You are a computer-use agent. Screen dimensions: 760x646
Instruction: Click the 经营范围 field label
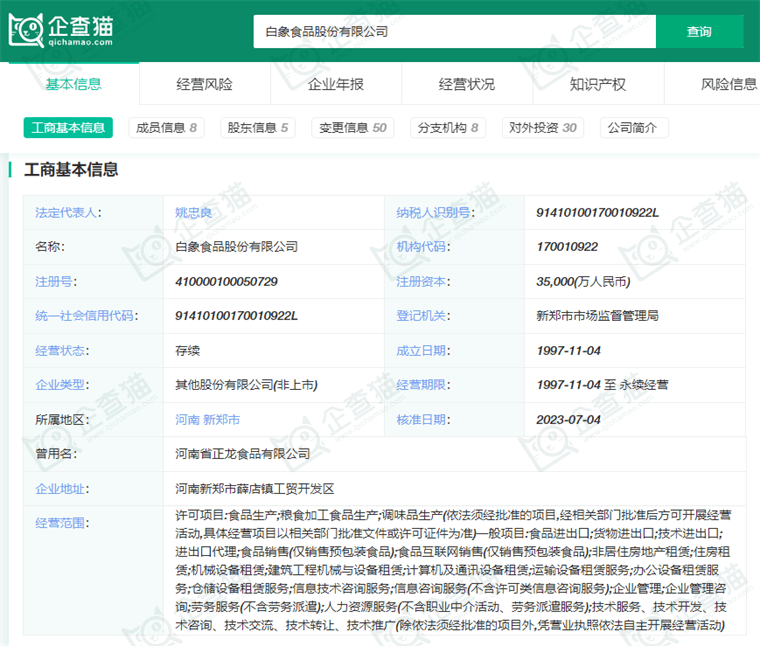pyautogui.click(x=62, y=523)
